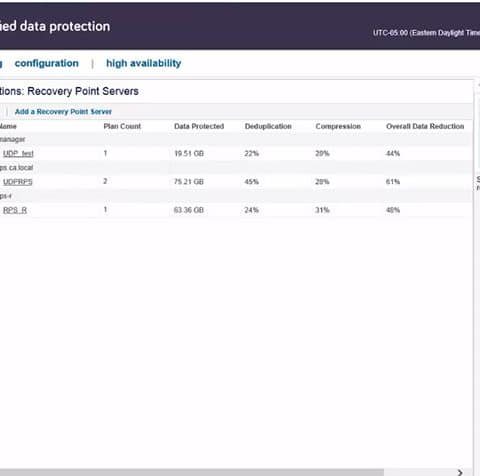This screenshot has width=480, height=476.
Task: Sort by the Deduplication column header
Action: [x=268, y=126]
